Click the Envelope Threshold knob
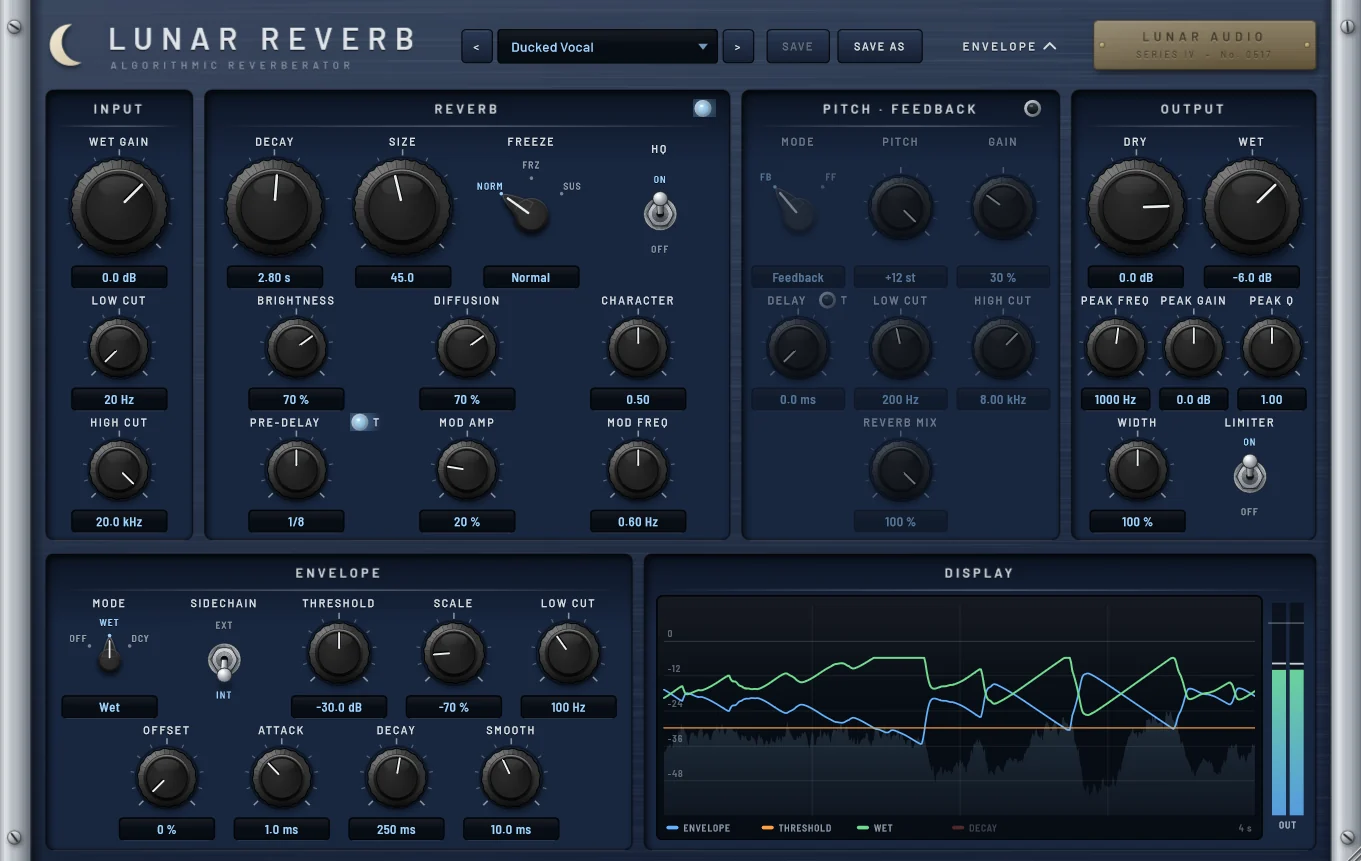Image resolution: width=1361 pixels, height=861 pixels. [339, 654]
